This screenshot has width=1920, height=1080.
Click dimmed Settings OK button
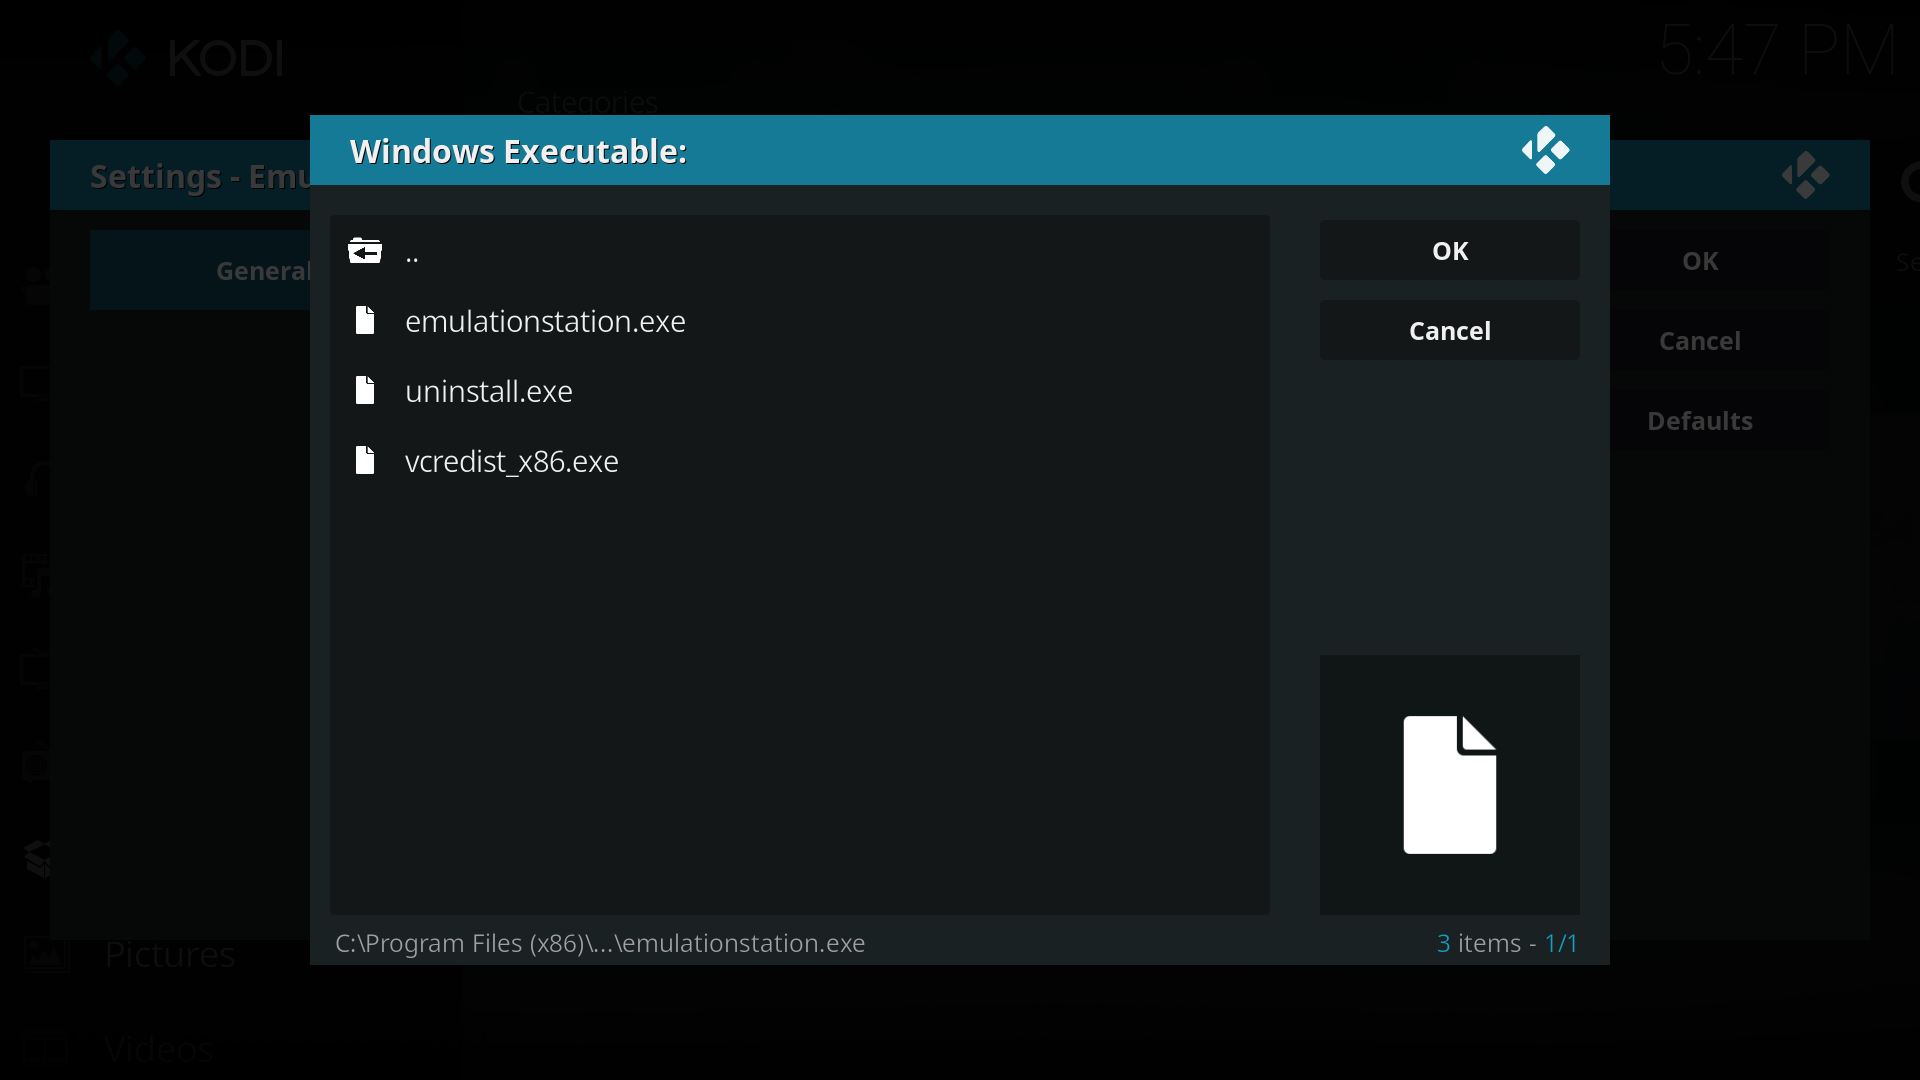coord(1700,261)
